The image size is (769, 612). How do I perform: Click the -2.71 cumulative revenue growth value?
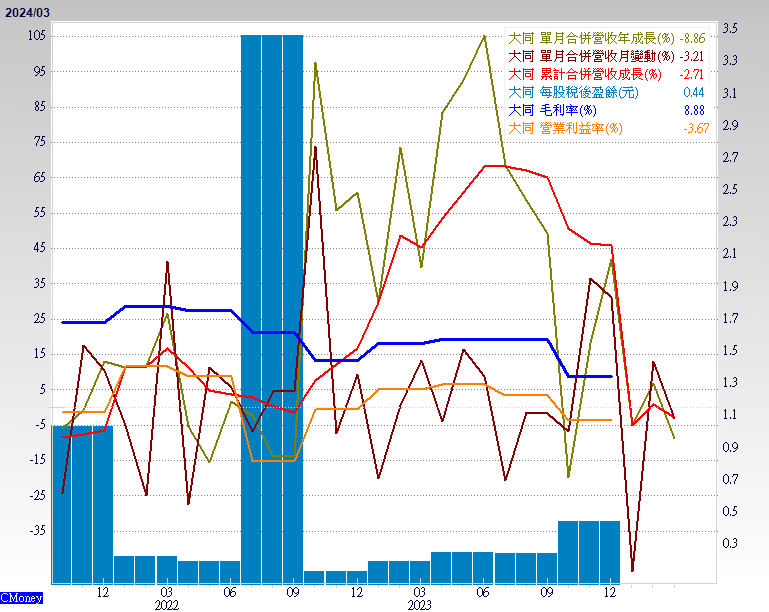692,74
